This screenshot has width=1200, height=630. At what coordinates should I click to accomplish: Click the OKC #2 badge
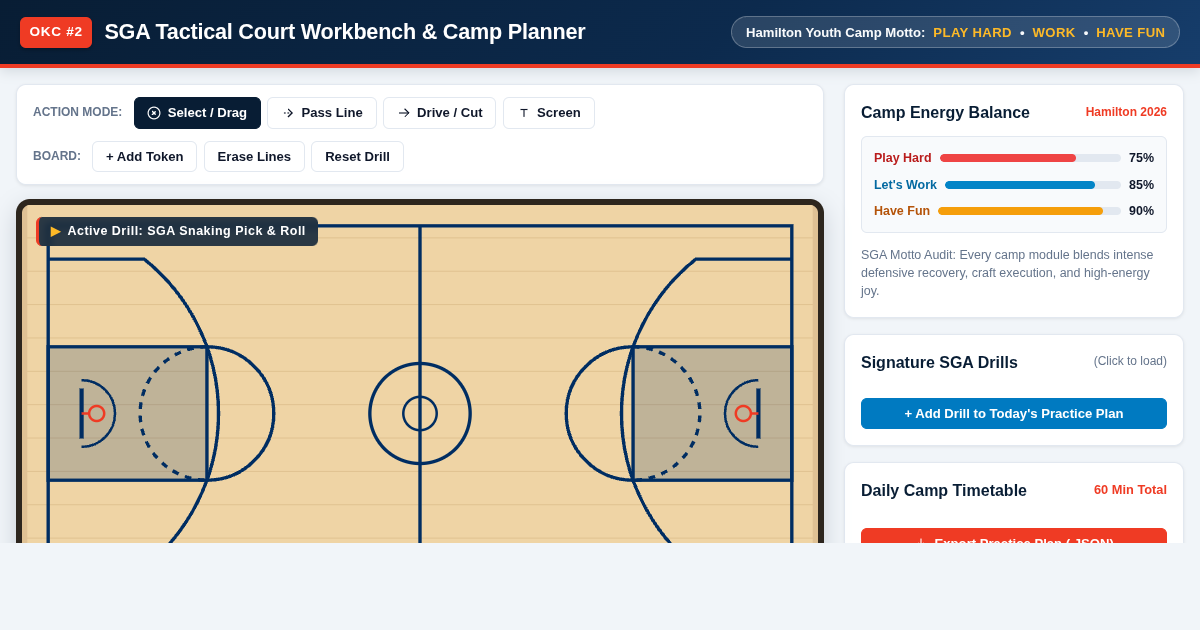pos(56,32)
